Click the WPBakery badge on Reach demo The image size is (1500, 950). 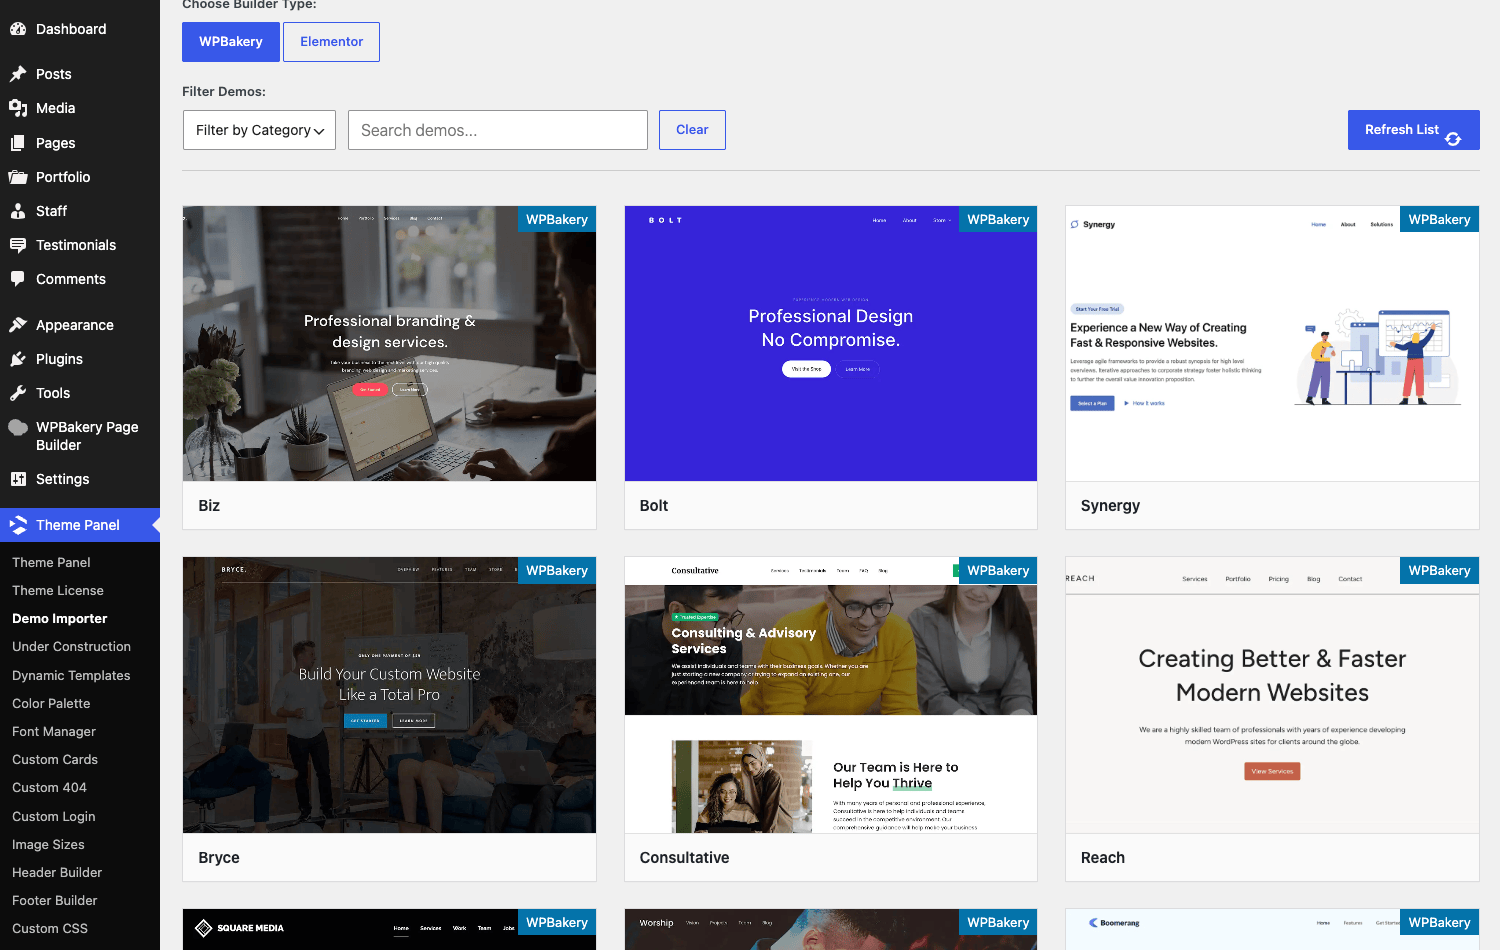pos(1439,570)
